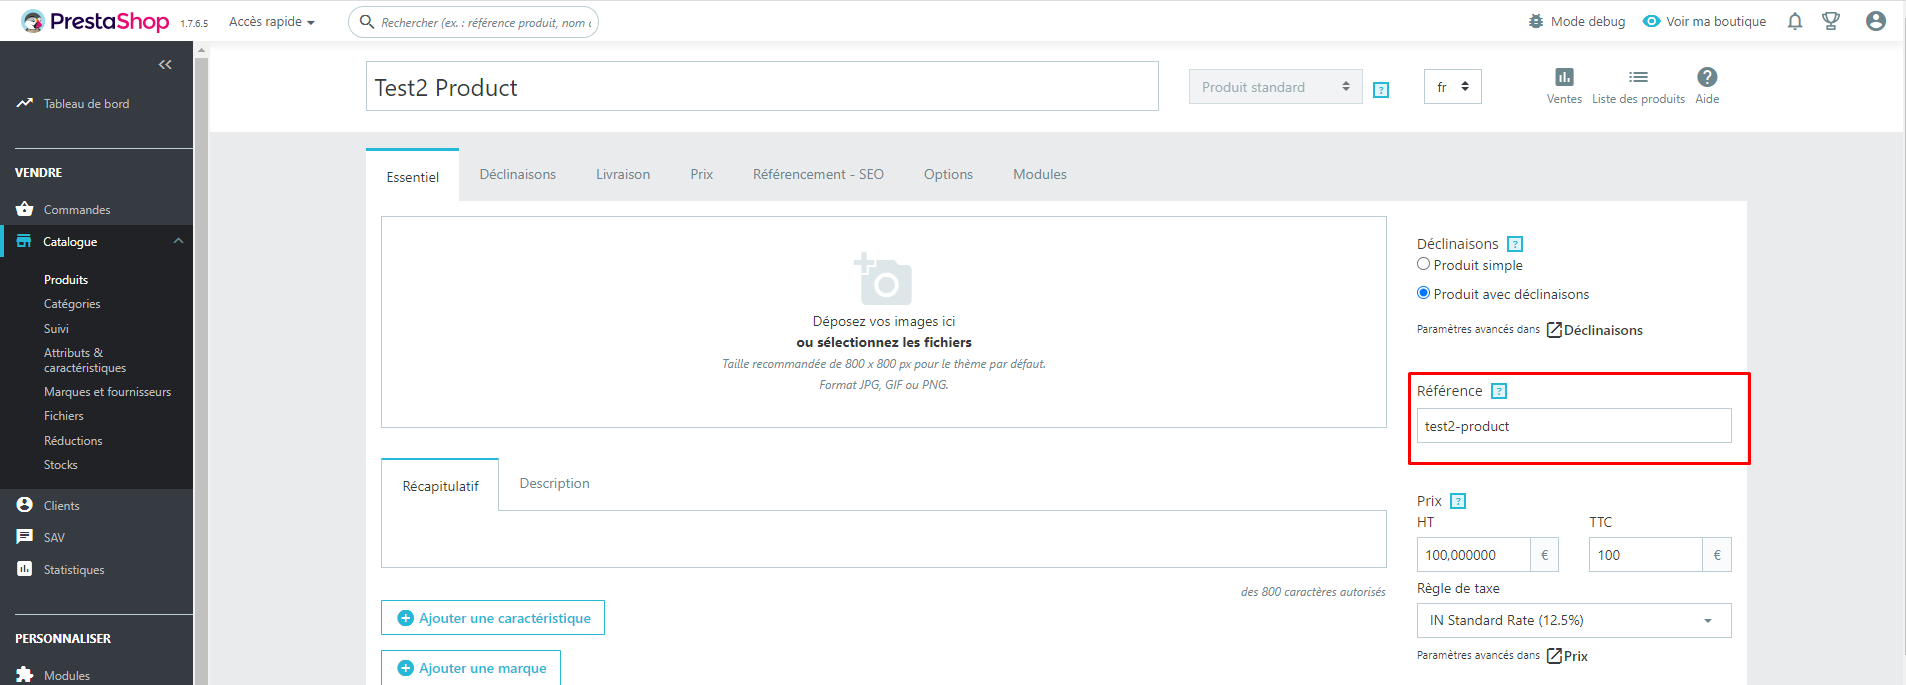Open Attributs & caractéristiques in sidebar

(x=85, y=360)
